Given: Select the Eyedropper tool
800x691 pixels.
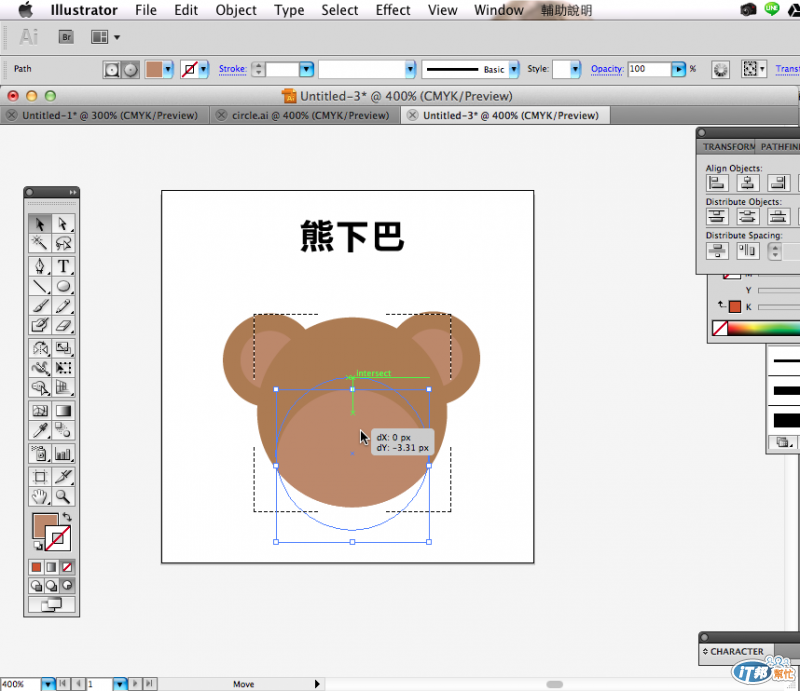Looking at the screenshot, I should coord(40,431).
